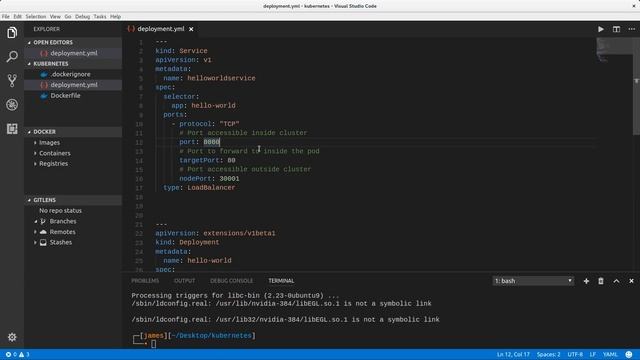The height and width of the screenshot is (360, 640).
Task: Expand the Images node in Docker
Action: [35, 142]
